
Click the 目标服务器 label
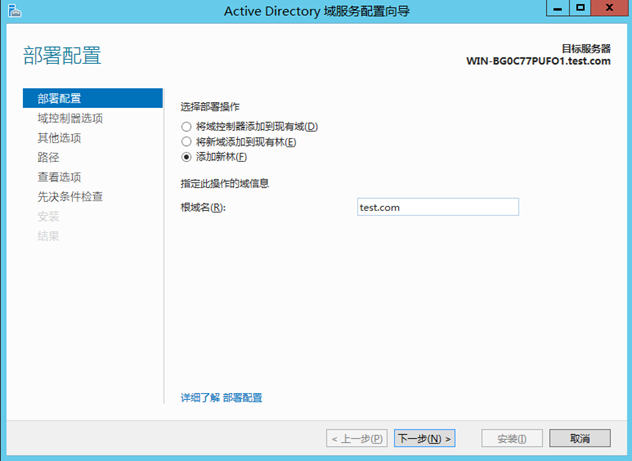586,49
